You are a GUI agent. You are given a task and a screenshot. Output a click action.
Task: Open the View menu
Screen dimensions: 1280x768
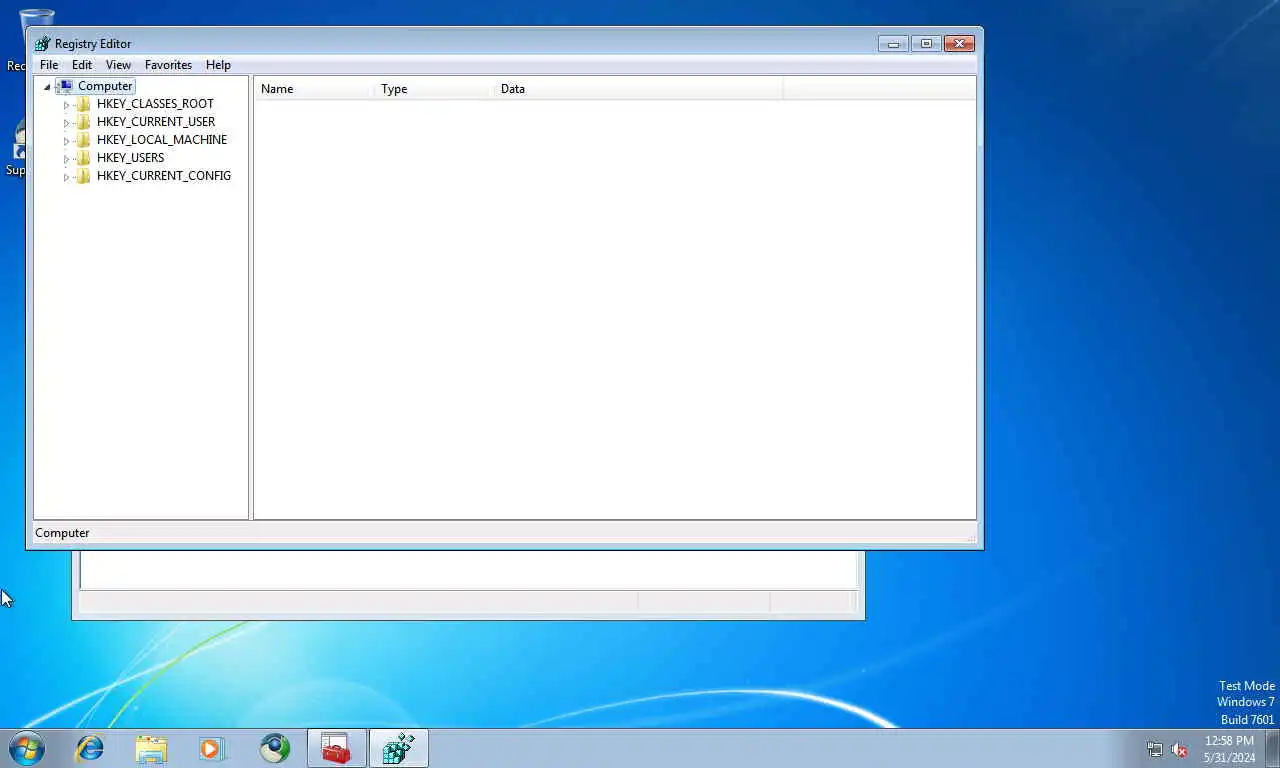118,65
